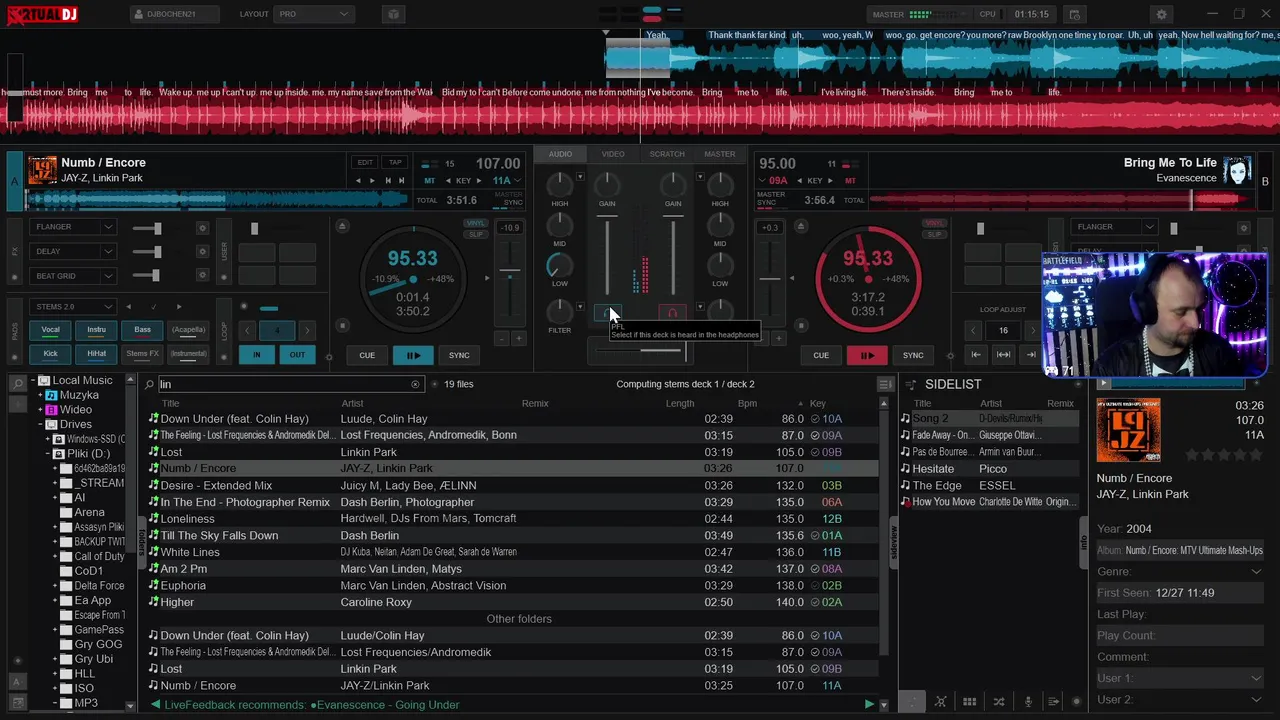Click the TAP button on left deck

tap(395, 162)
